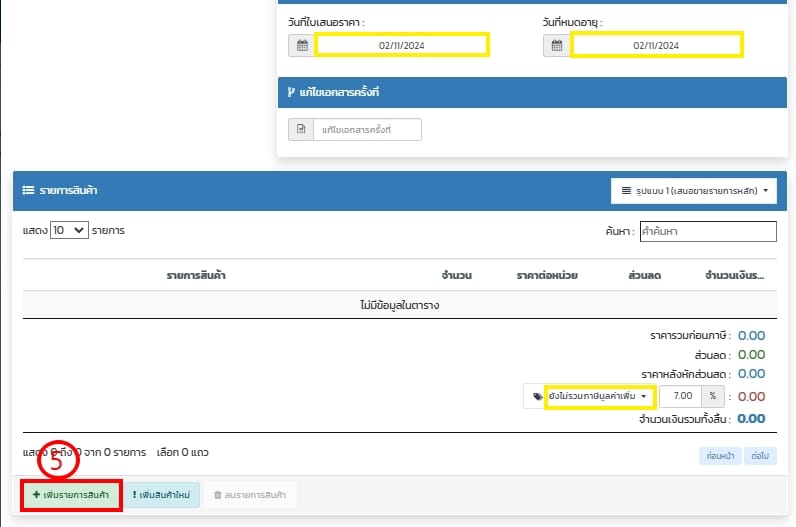
Task: Click the tag icon beside VAT dropdown
Action: click(536, 396)
